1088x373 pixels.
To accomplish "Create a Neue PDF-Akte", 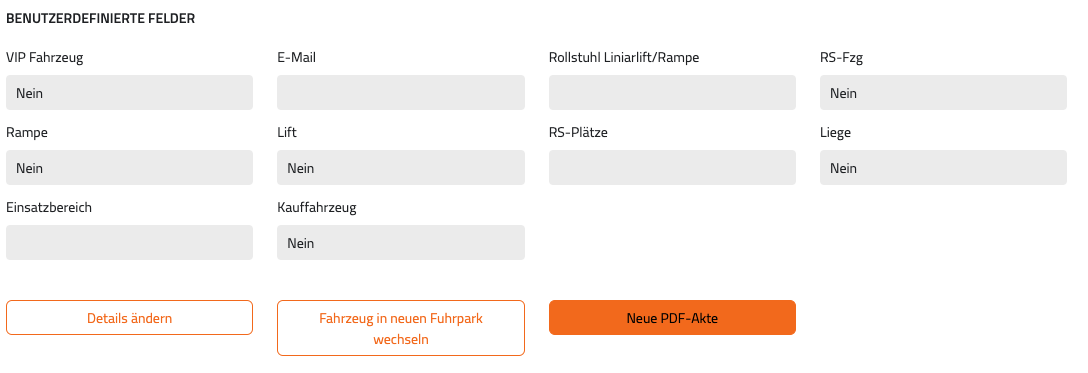I will (672, 318).
